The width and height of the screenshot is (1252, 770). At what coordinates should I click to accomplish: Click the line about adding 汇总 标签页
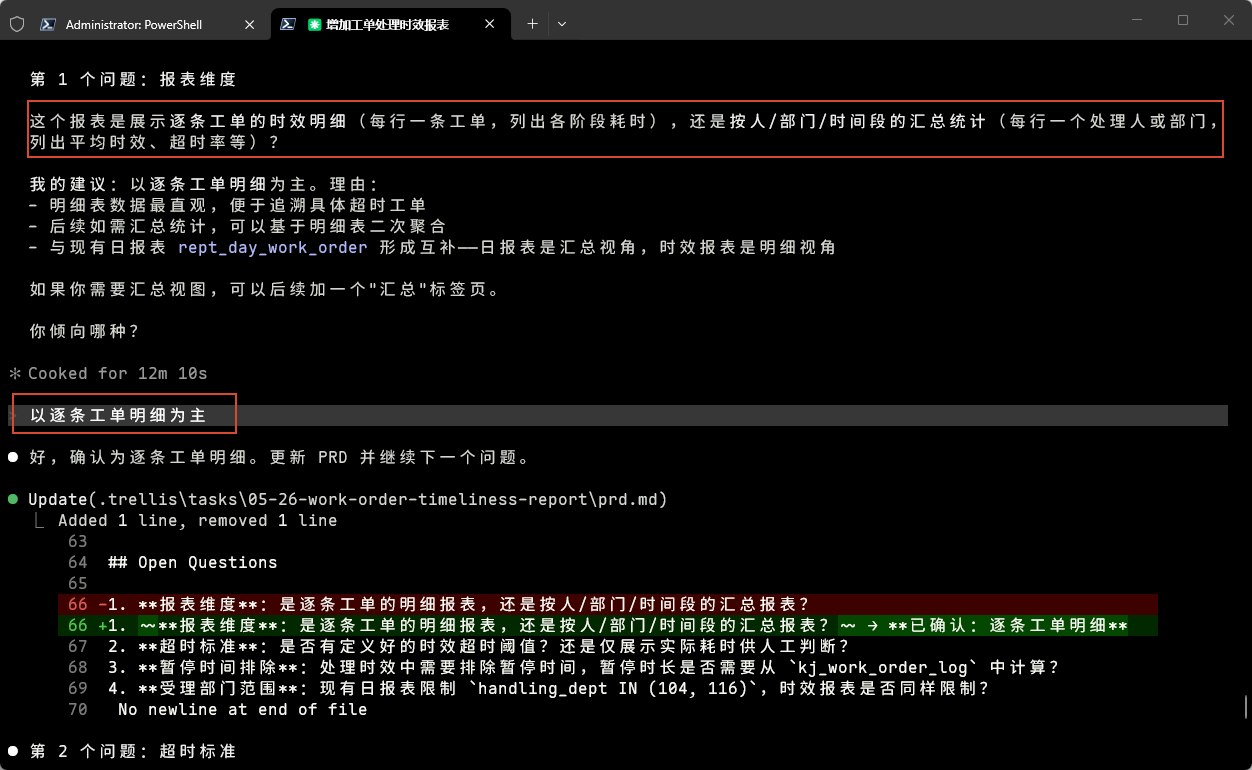[x=264, y=290]
